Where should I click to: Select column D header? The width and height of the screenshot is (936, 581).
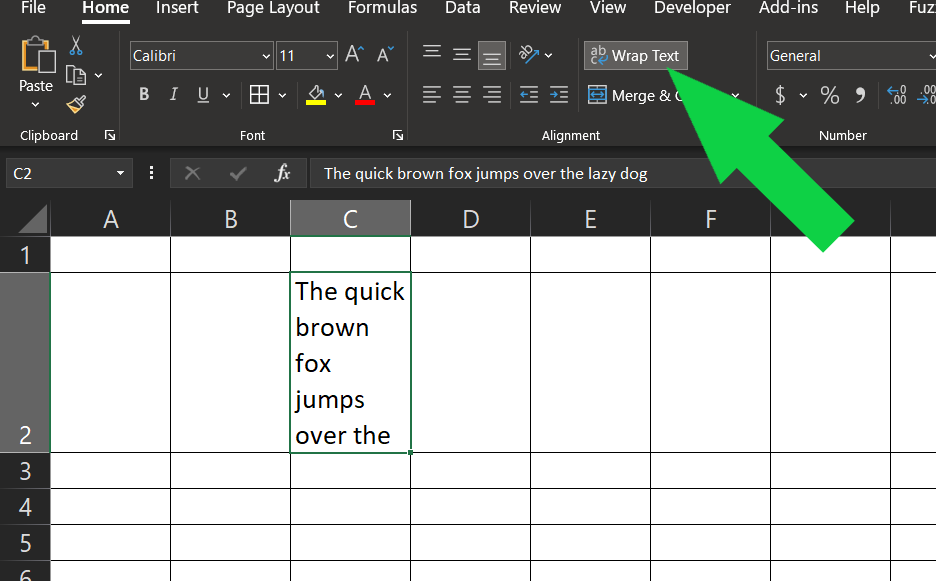click(470, 219)
